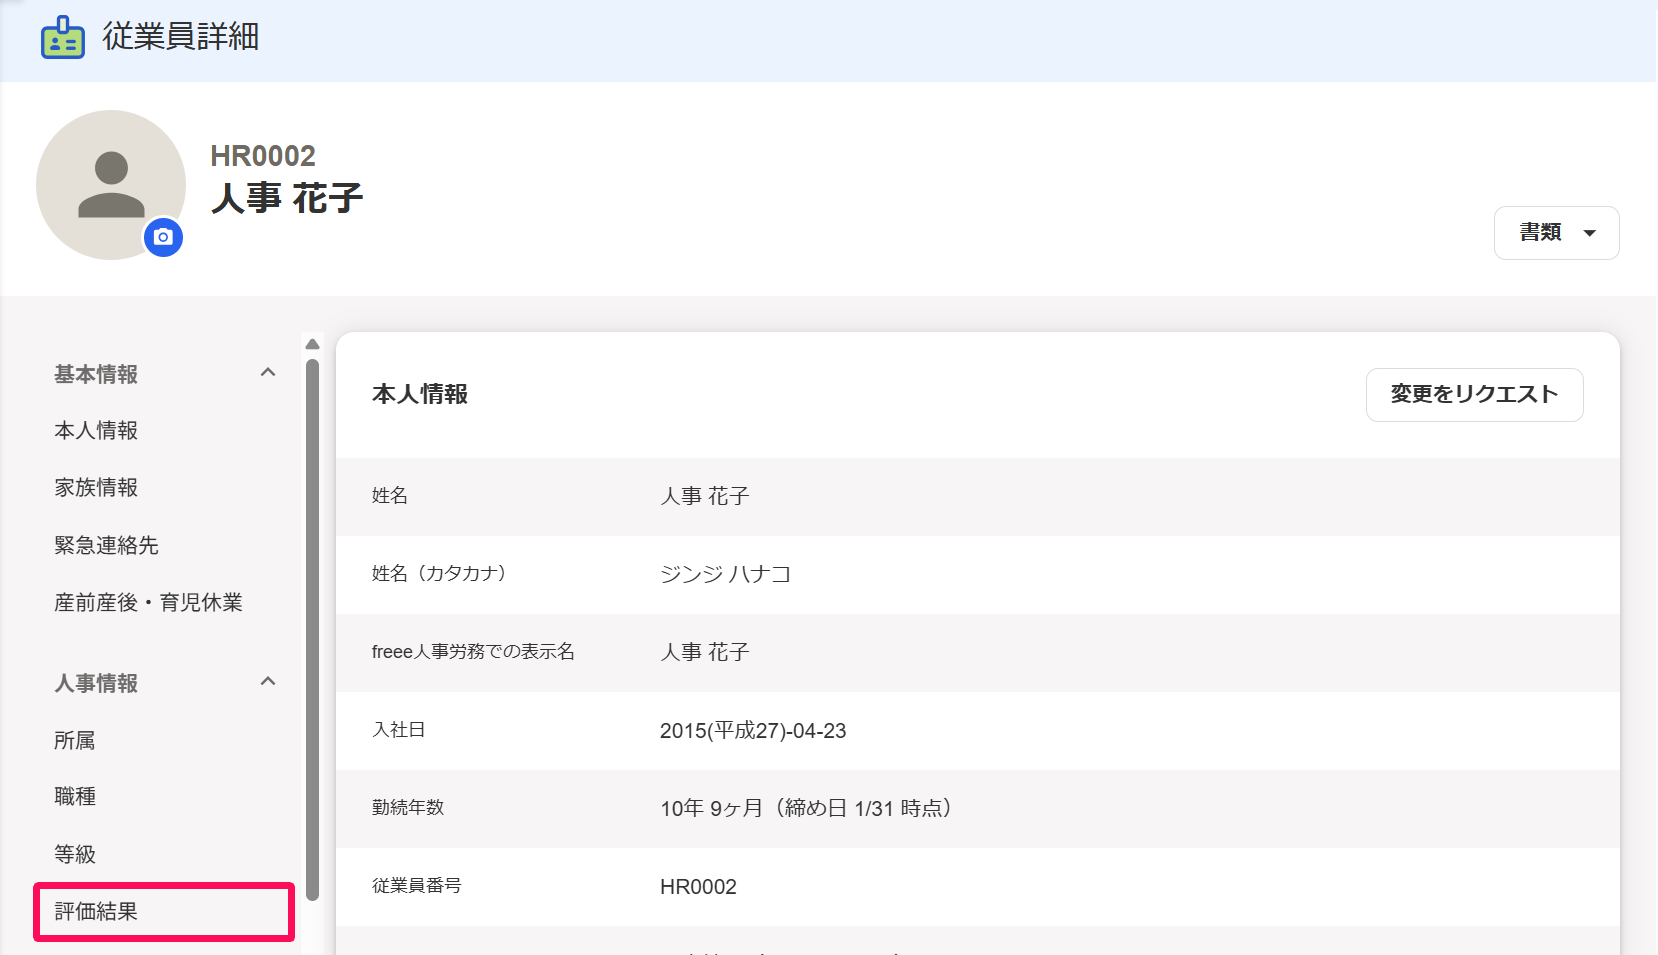This screenshot has height=955, width=1658.
Task: Click the 人事情報 section heading
Action: pyautogui.click(x=96, y=684)
